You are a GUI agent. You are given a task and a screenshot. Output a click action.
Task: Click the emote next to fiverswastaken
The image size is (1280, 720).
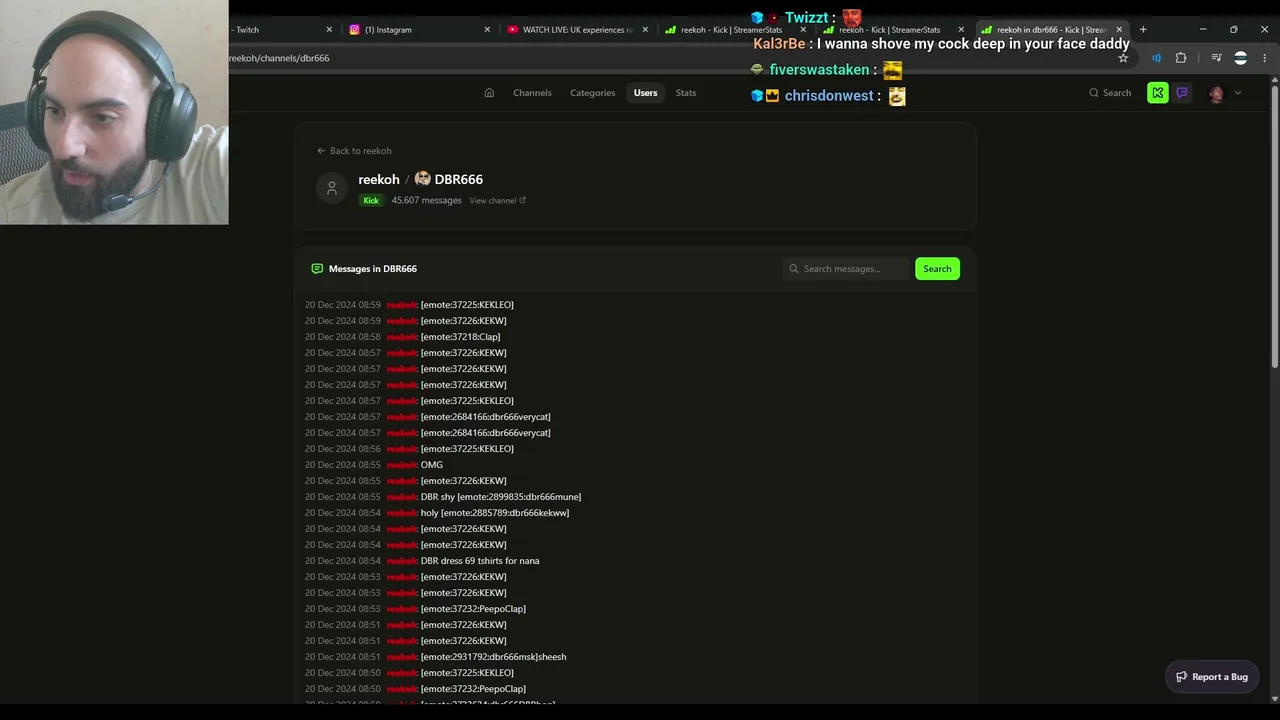tap(892, 70)
